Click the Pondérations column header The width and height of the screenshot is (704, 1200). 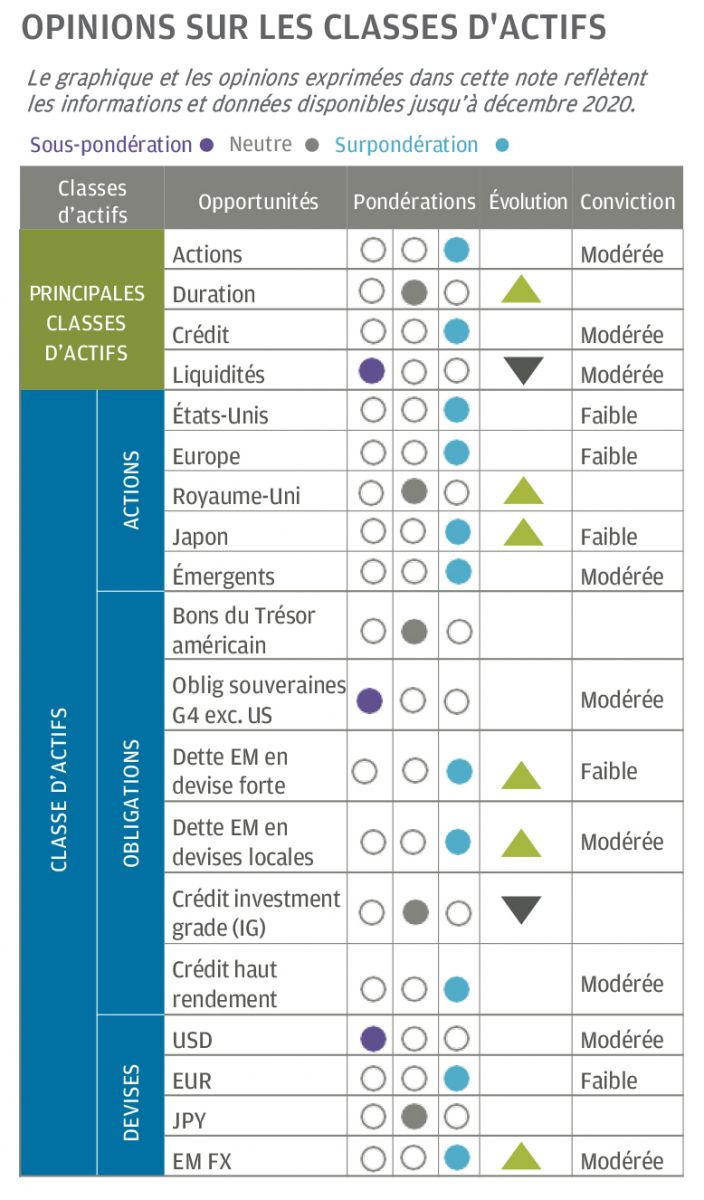tap(414, 201)
